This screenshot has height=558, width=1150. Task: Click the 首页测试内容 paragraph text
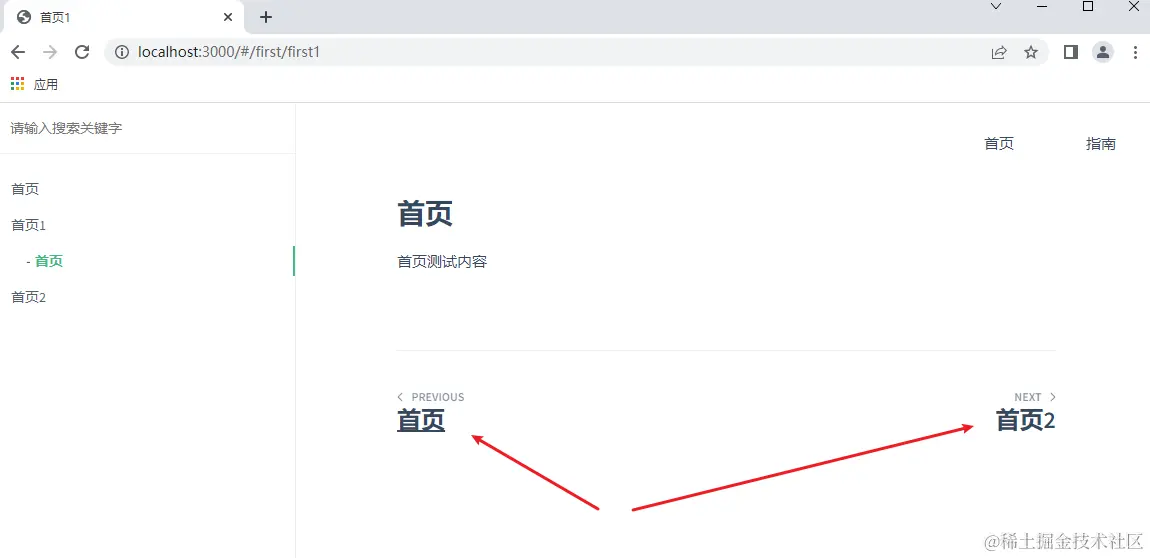pyautogui.click(x=442, y=262)
